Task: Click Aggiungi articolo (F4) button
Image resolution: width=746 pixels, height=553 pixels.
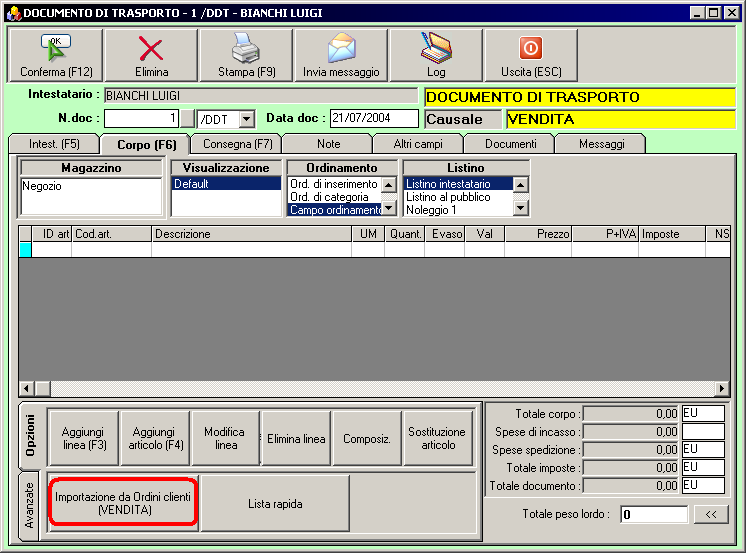Action: tap(155, 438)
